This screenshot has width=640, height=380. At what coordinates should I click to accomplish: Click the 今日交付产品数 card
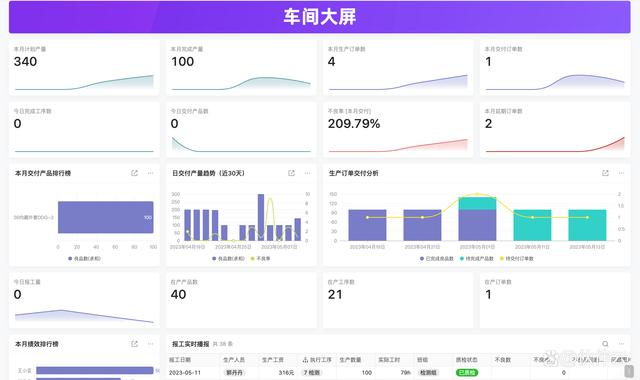[241, 130]
